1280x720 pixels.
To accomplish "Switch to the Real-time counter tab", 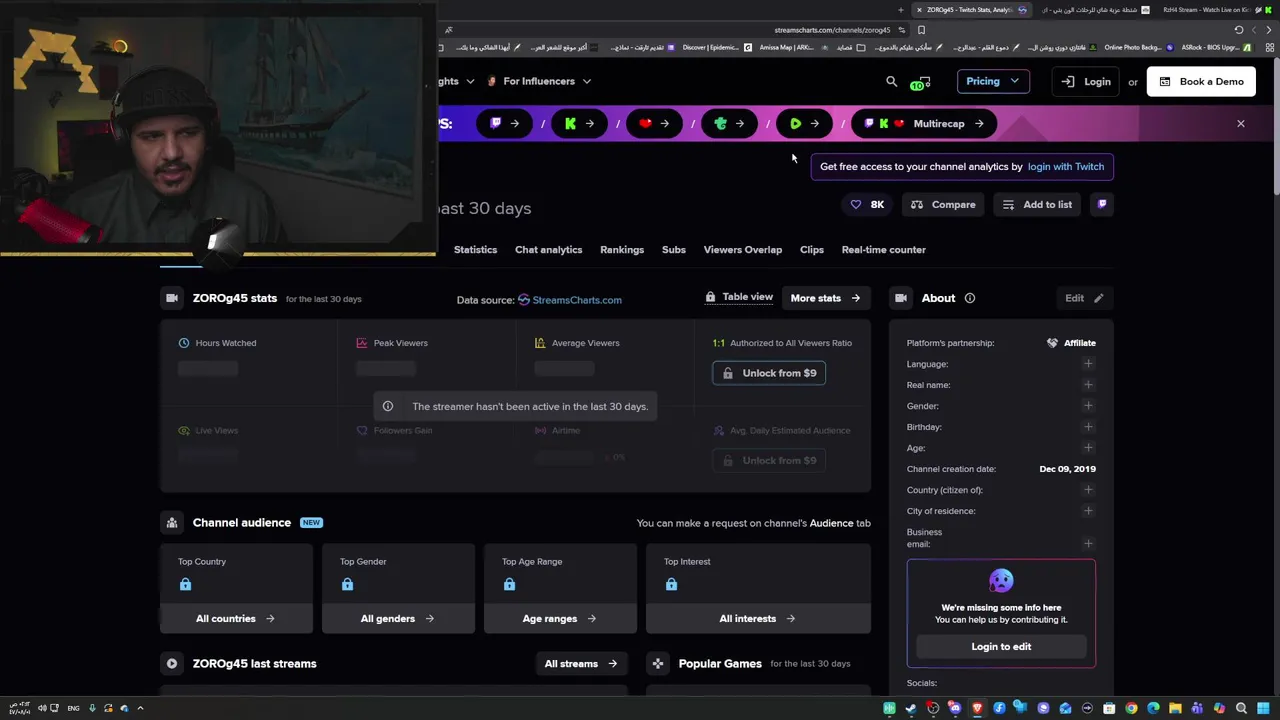I will tap(884, 250).
